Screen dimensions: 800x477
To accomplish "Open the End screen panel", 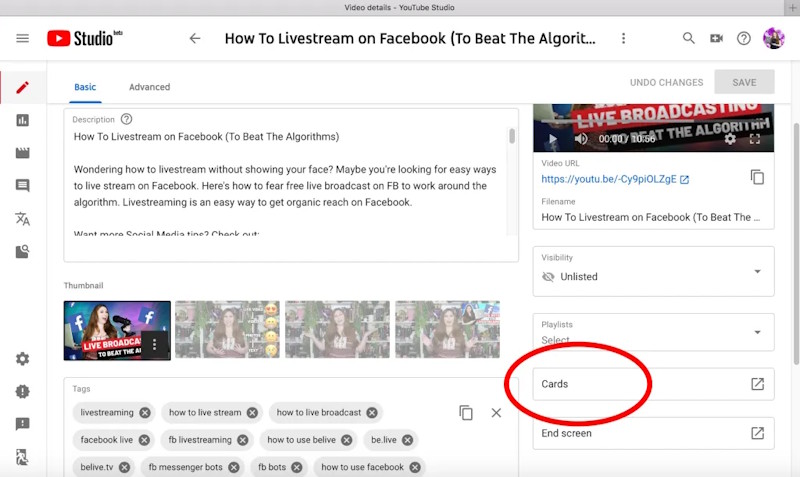I will [654, 433].
